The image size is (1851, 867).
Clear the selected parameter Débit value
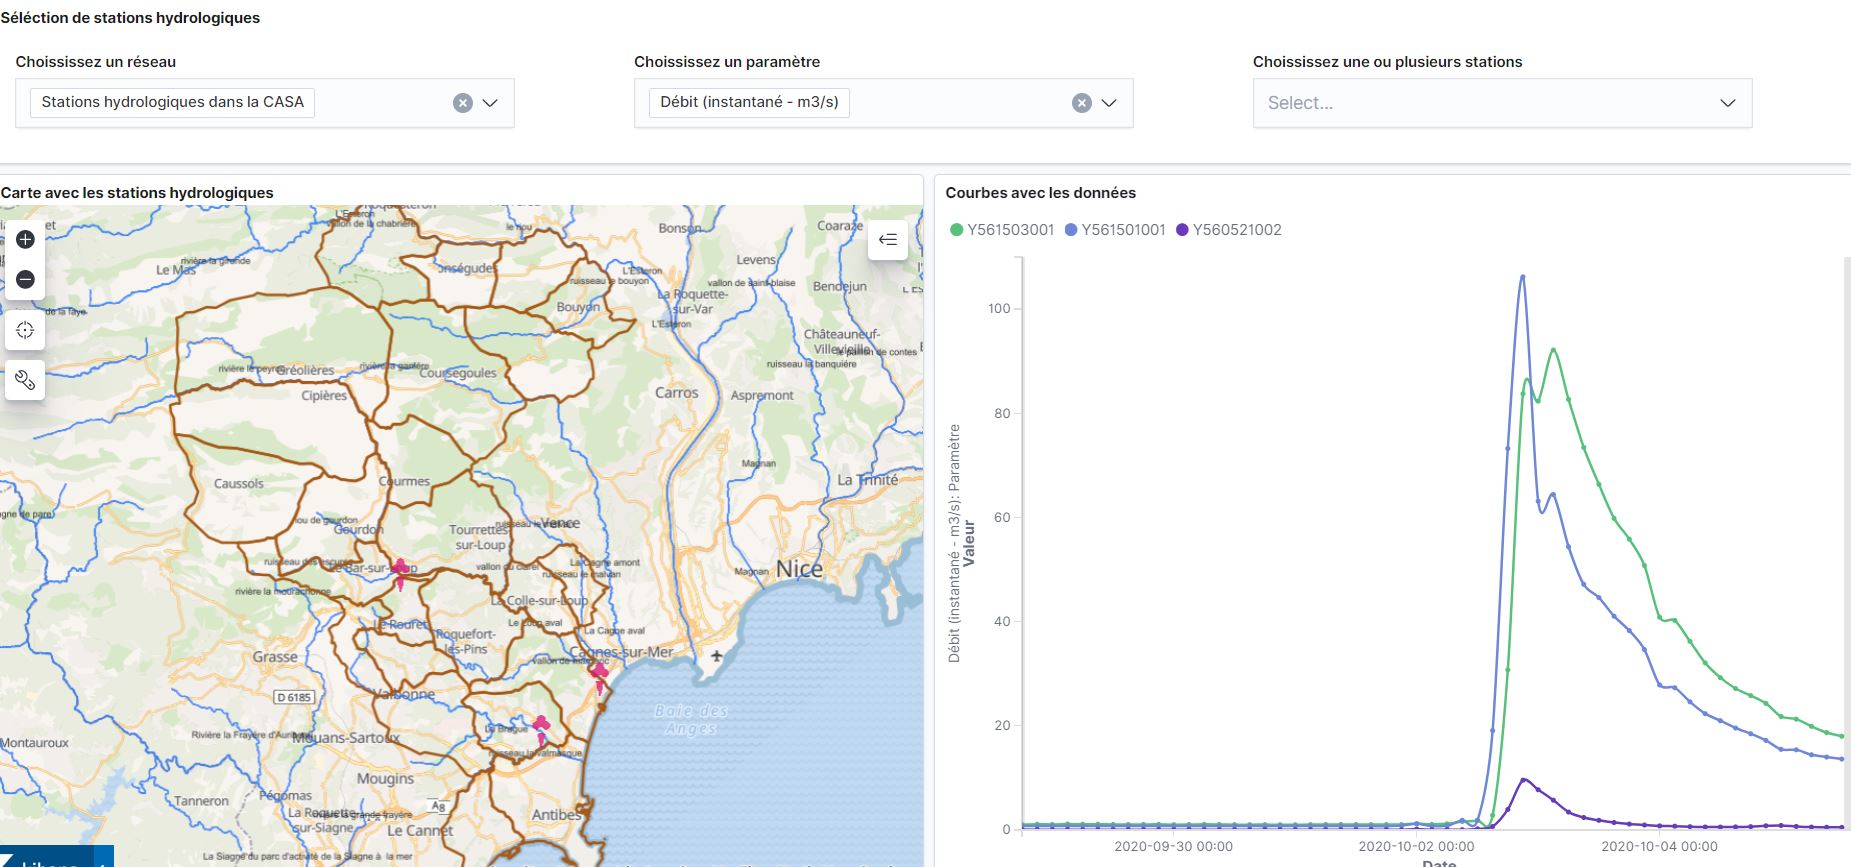click(x=1081, y=103)
